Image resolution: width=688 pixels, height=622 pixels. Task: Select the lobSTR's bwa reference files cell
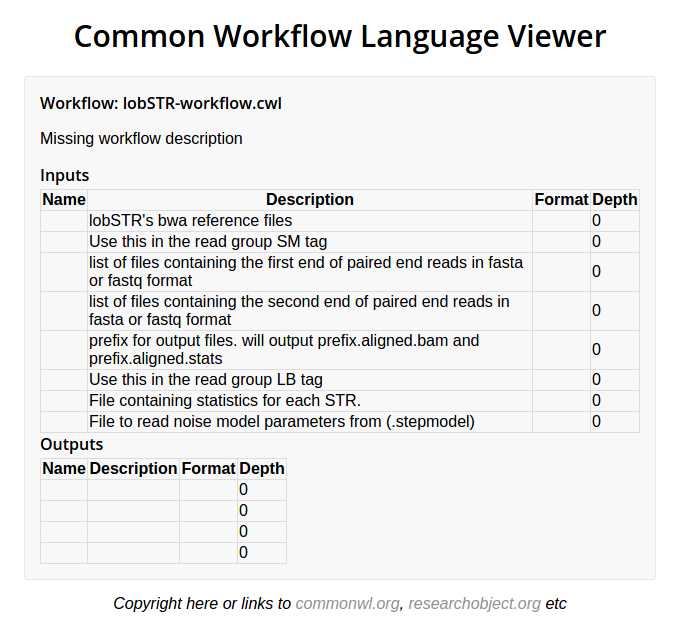click(310, 221)
